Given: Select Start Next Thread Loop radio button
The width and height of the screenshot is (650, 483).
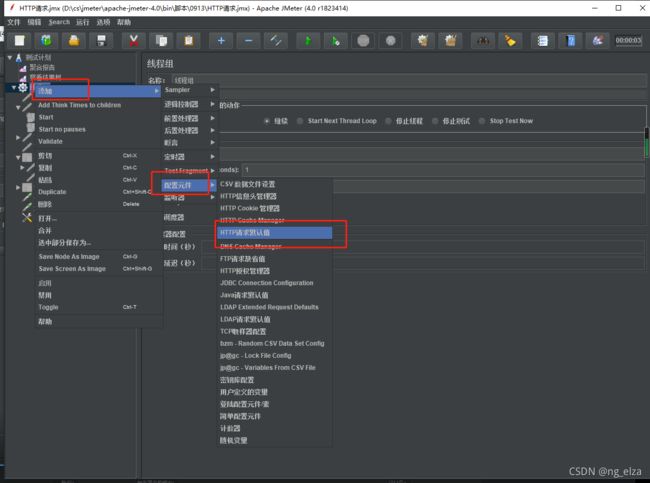Looking at the screenshot, I should [x=300, y=121].
